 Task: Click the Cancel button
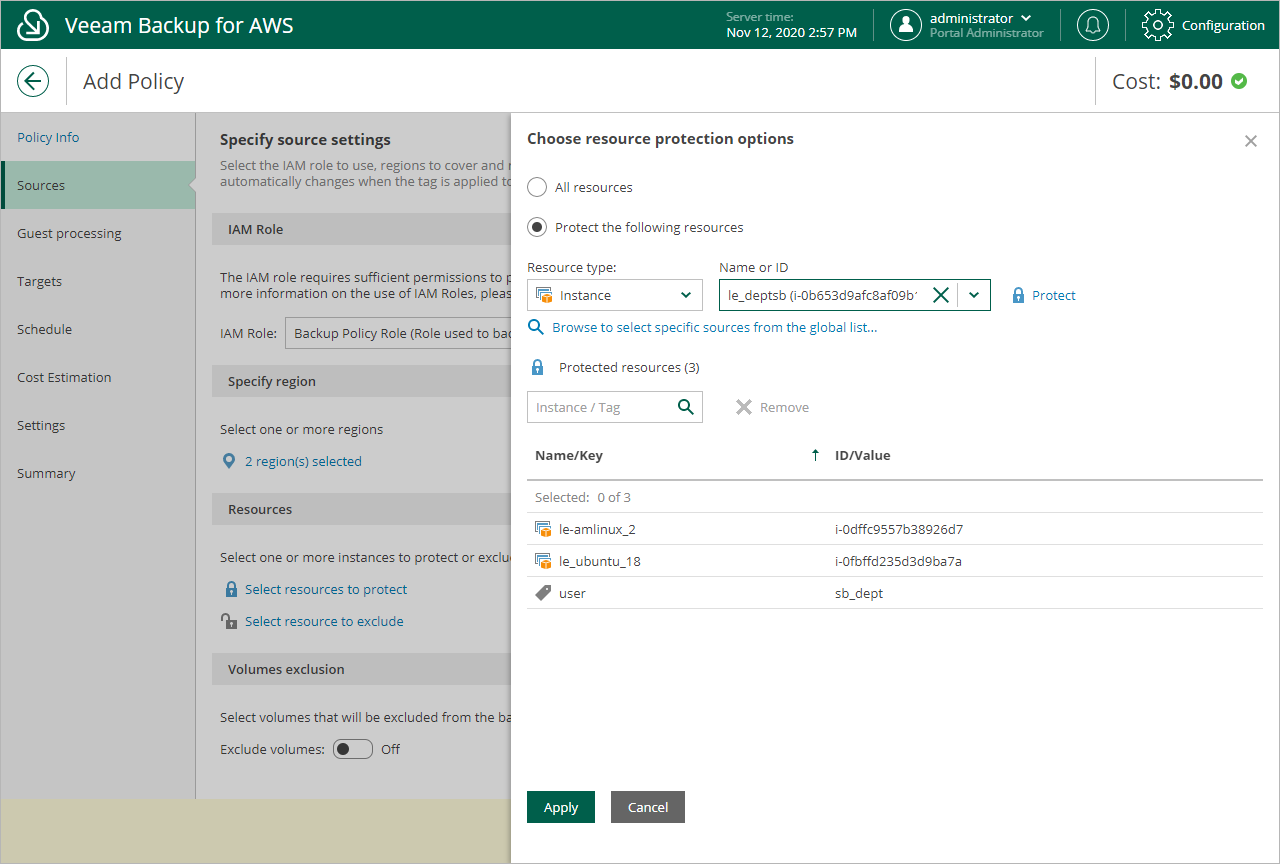(x=648, y=807)
